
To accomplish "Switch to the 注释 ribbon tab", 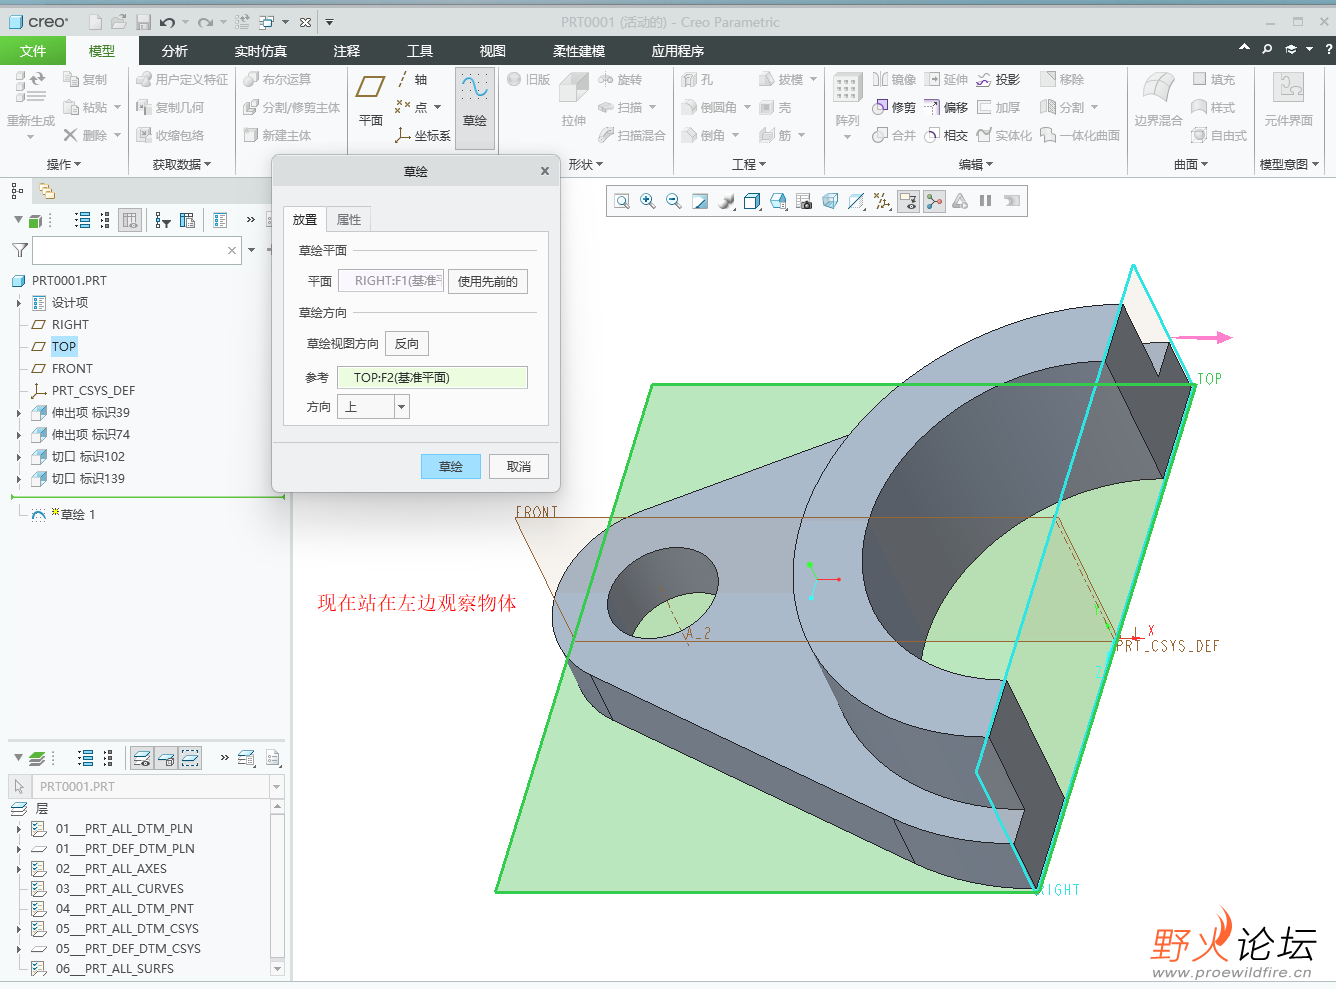I will [347, 50].
